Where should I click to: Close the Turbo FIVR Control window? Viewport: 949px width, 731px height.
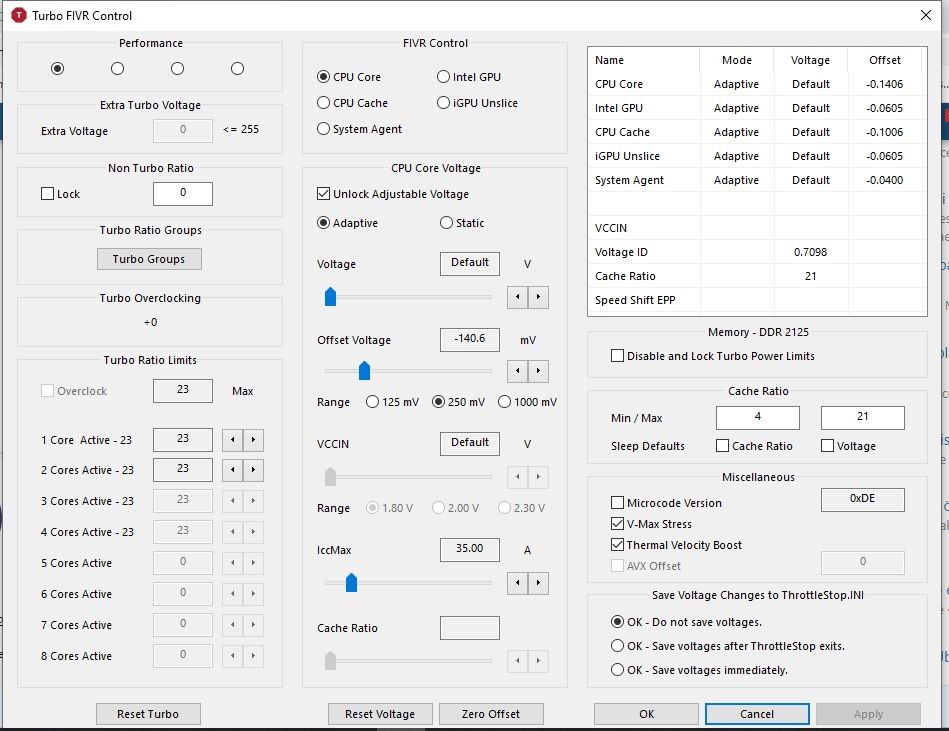[x=926, y=15]
